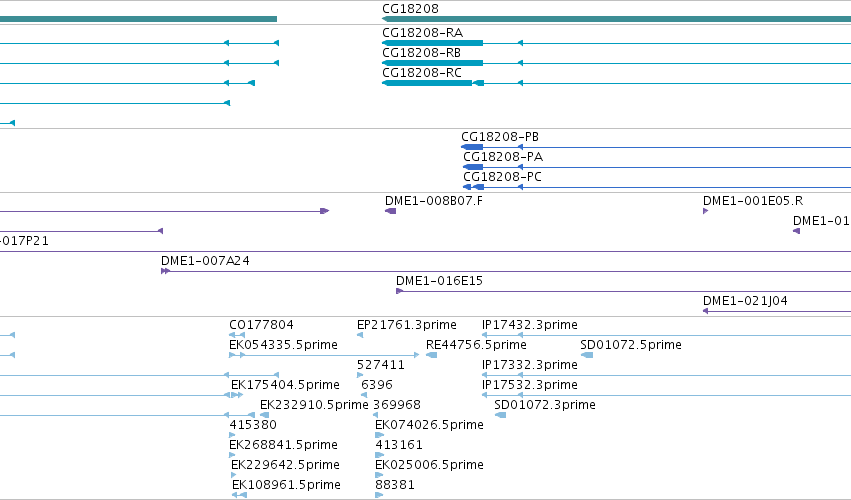851x500 pixels.
Task: Click the EK175404.5prime label
Action: pyautogui.click(x=285, y=385)
